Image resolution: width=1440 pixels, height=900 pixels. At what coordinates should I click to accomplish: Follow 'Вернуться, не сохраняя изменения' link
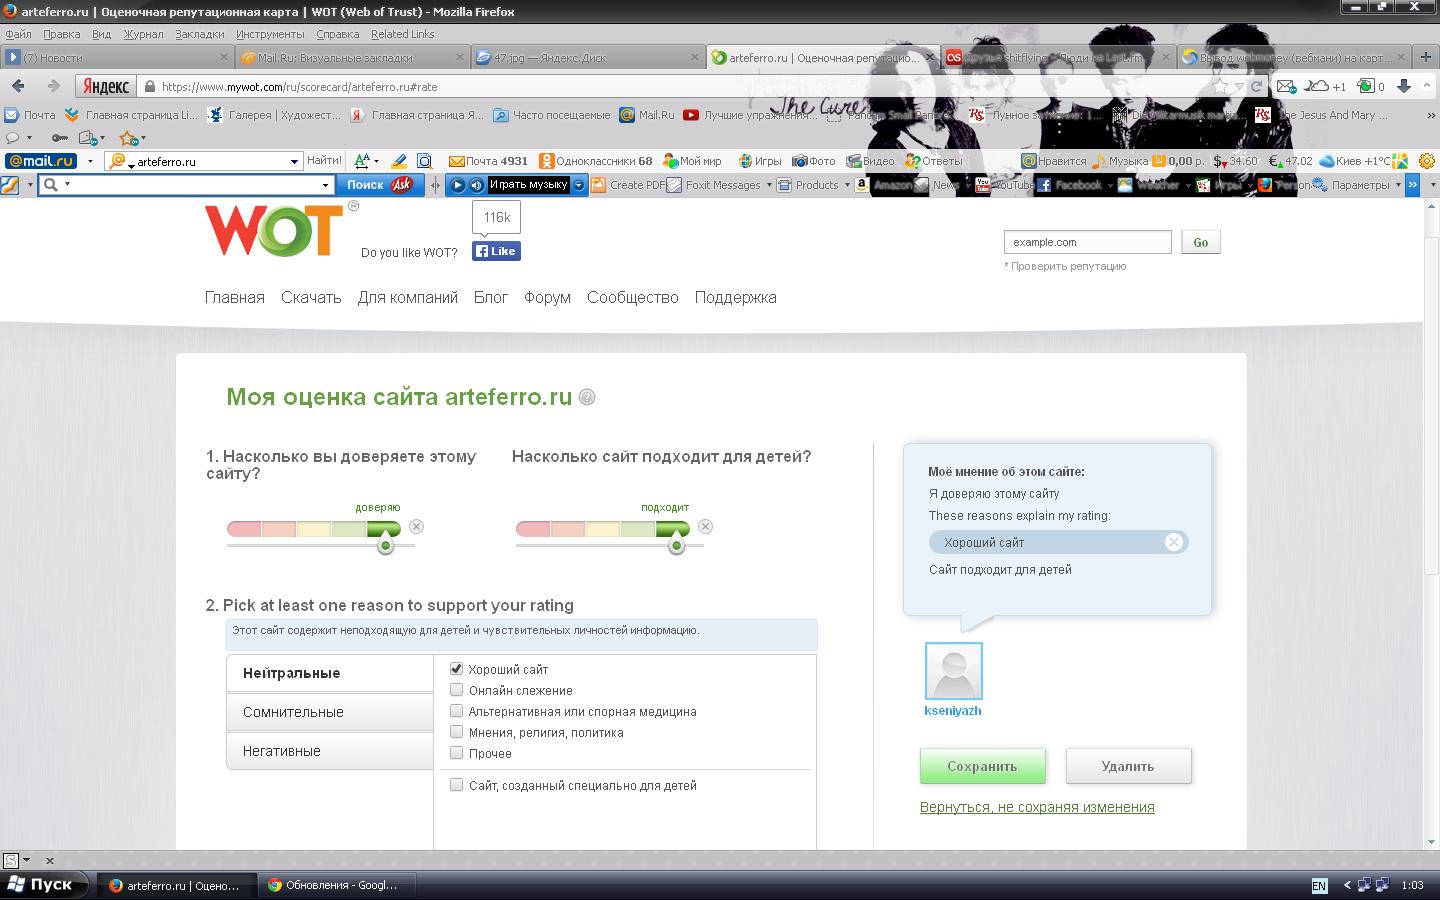pyautogui.click(x=1037, y=807)
